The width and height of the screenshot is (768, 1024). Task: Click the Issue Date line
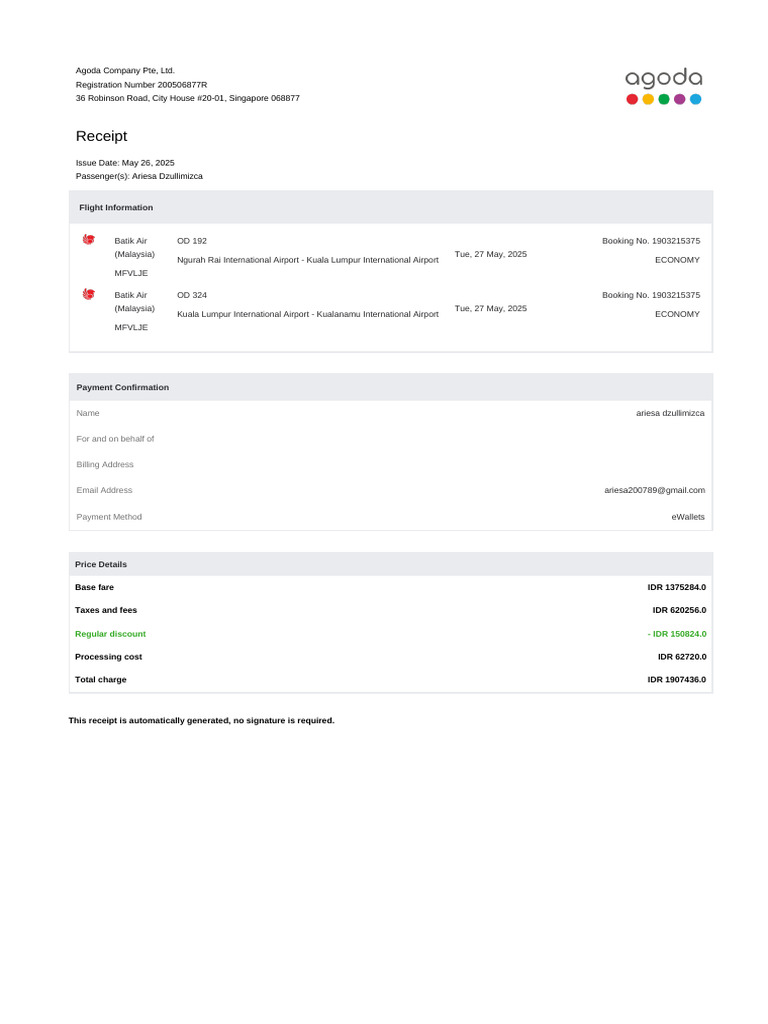pos(125,162)
